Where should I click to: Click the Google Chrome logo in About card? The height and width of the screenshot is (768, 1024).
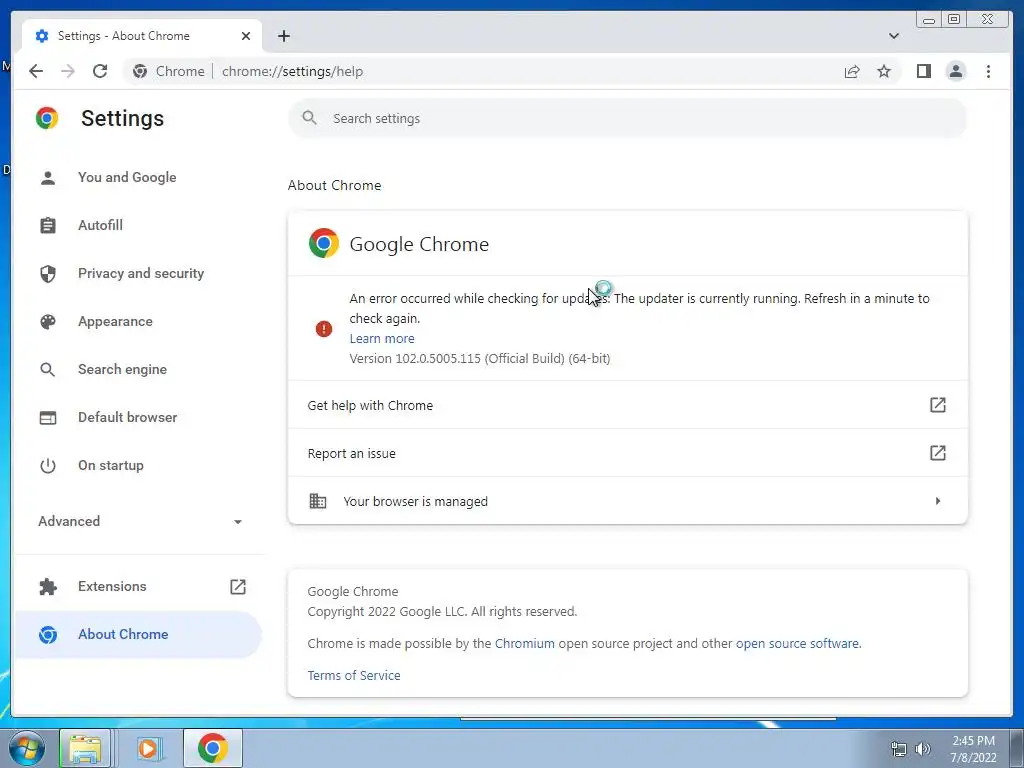[324, 244]
